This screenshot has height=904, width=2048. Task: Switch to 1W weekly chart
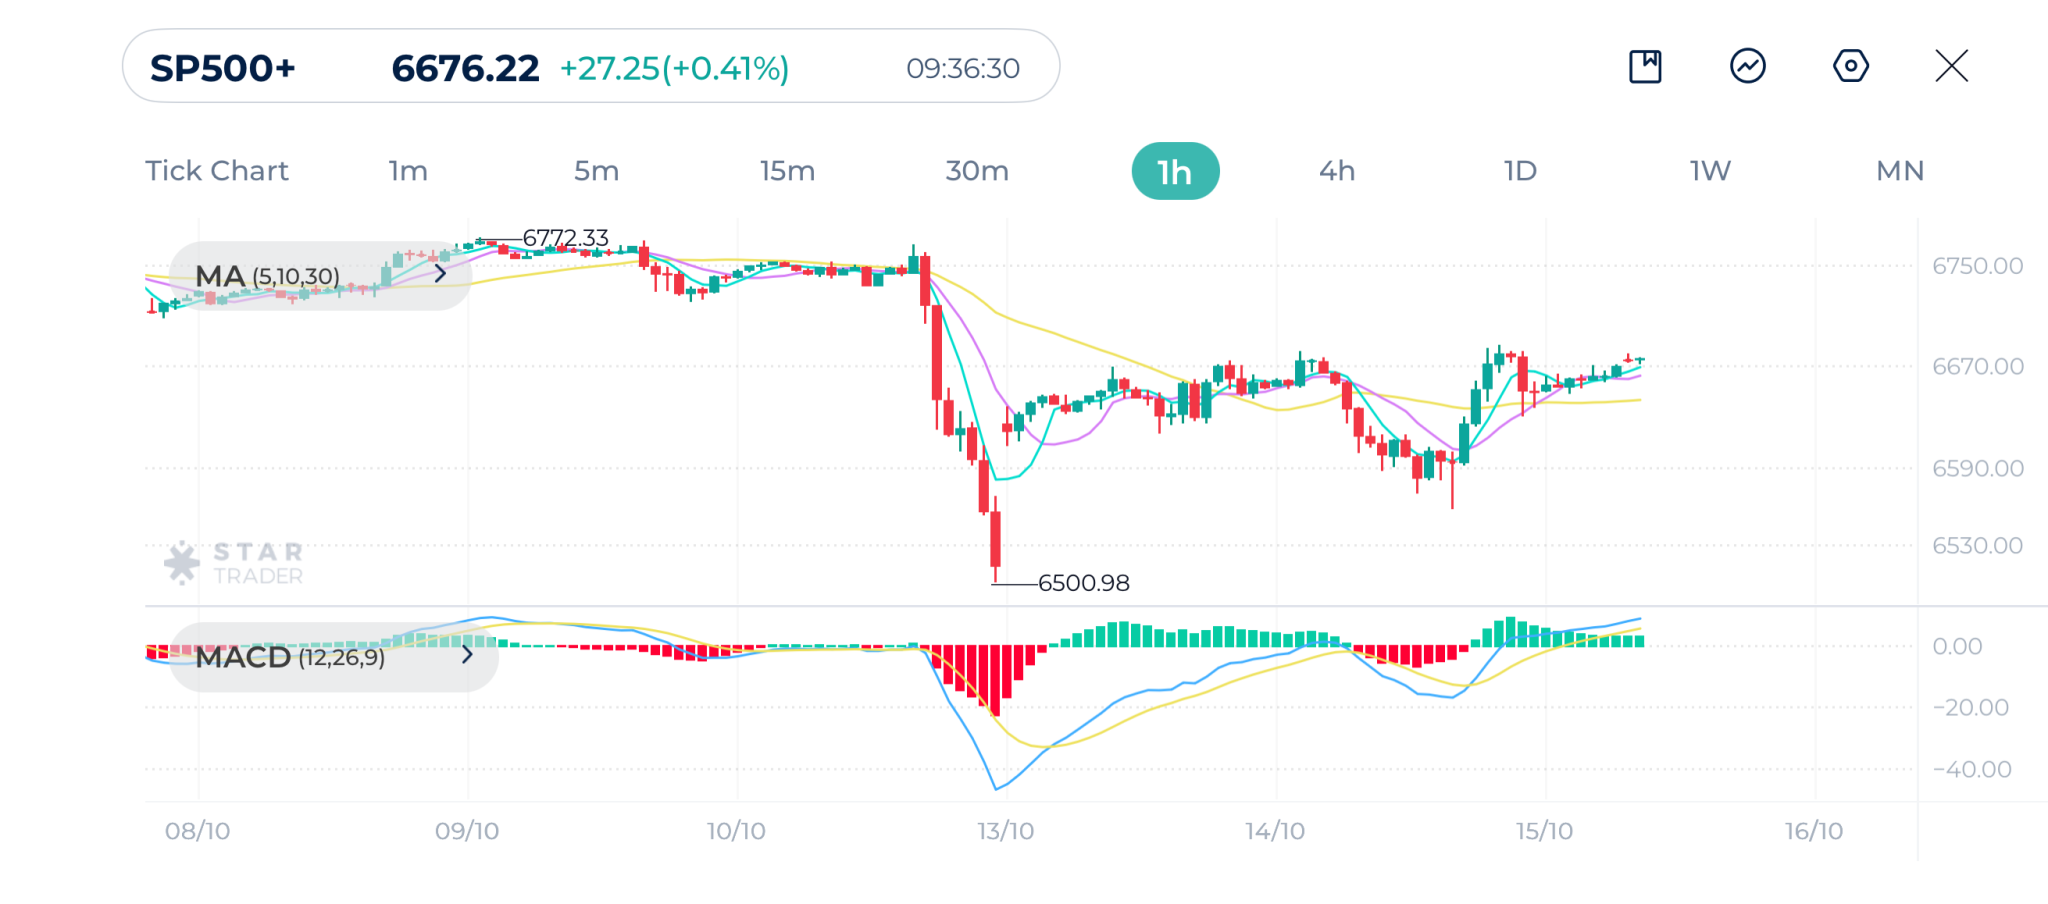point(1710,171)
